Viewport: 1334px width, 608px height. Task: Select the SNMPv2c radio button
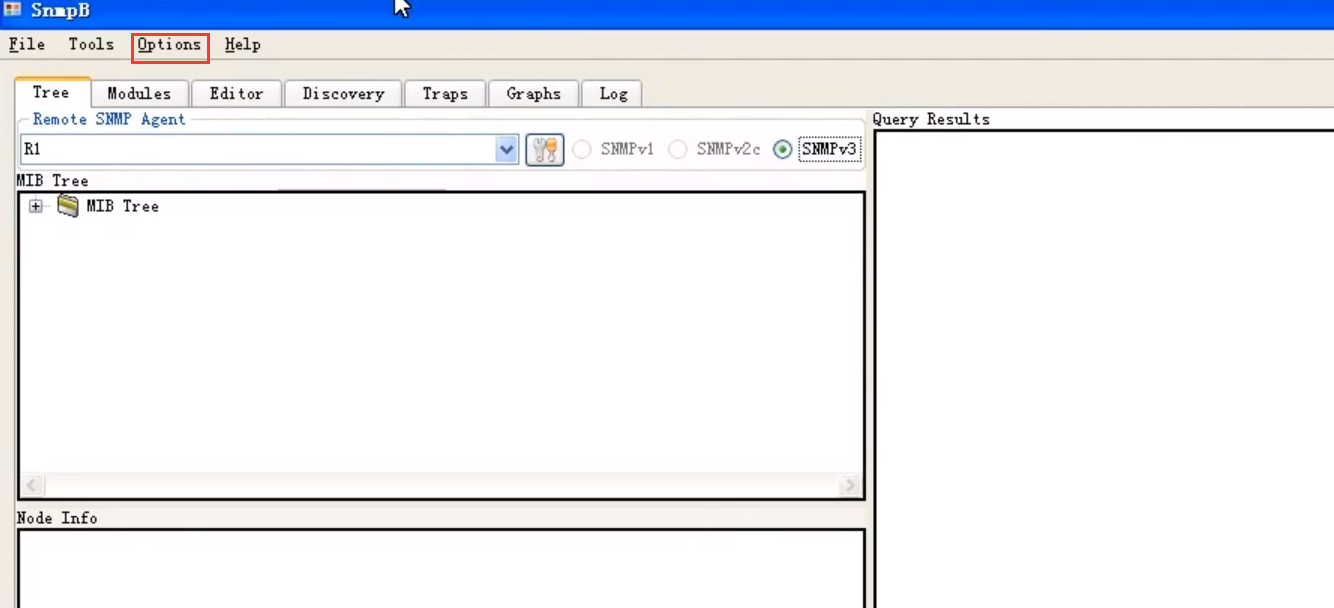[x=679, y=148]
